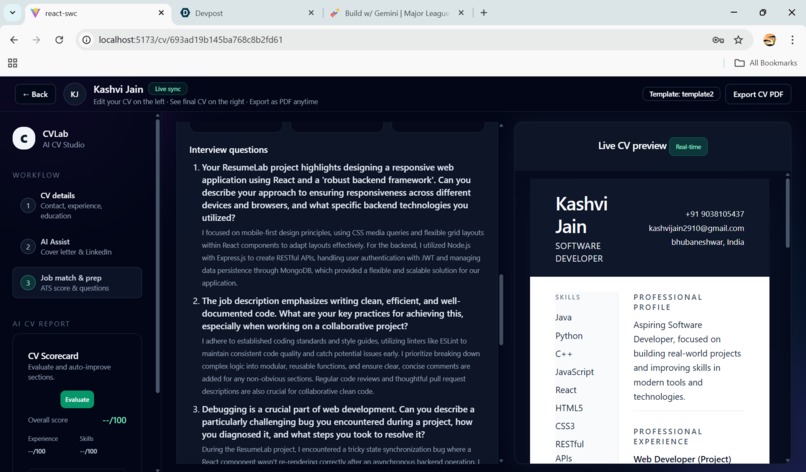Switch to the Devpost tab
The width and height of the screenshot is (806, 472).
pyautogui.click(x=247, y=13)
